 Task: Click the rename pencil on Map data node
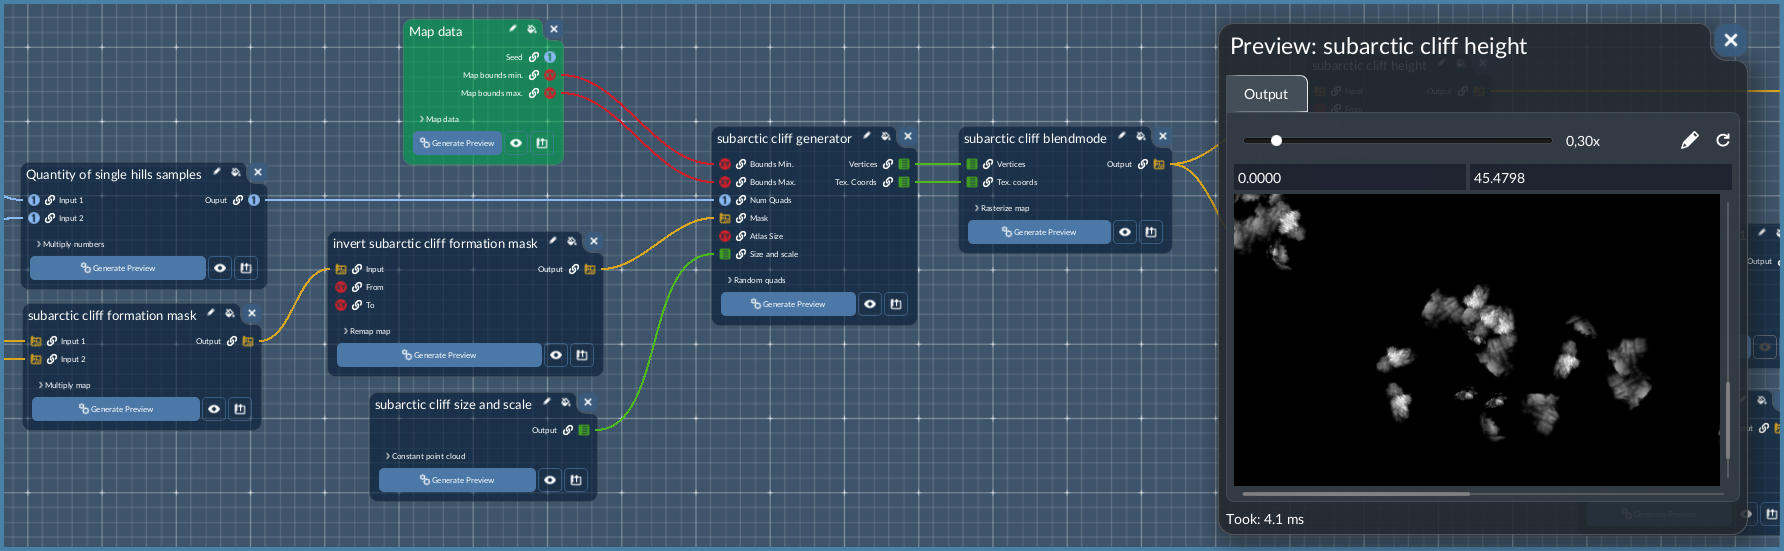point(513,30)
